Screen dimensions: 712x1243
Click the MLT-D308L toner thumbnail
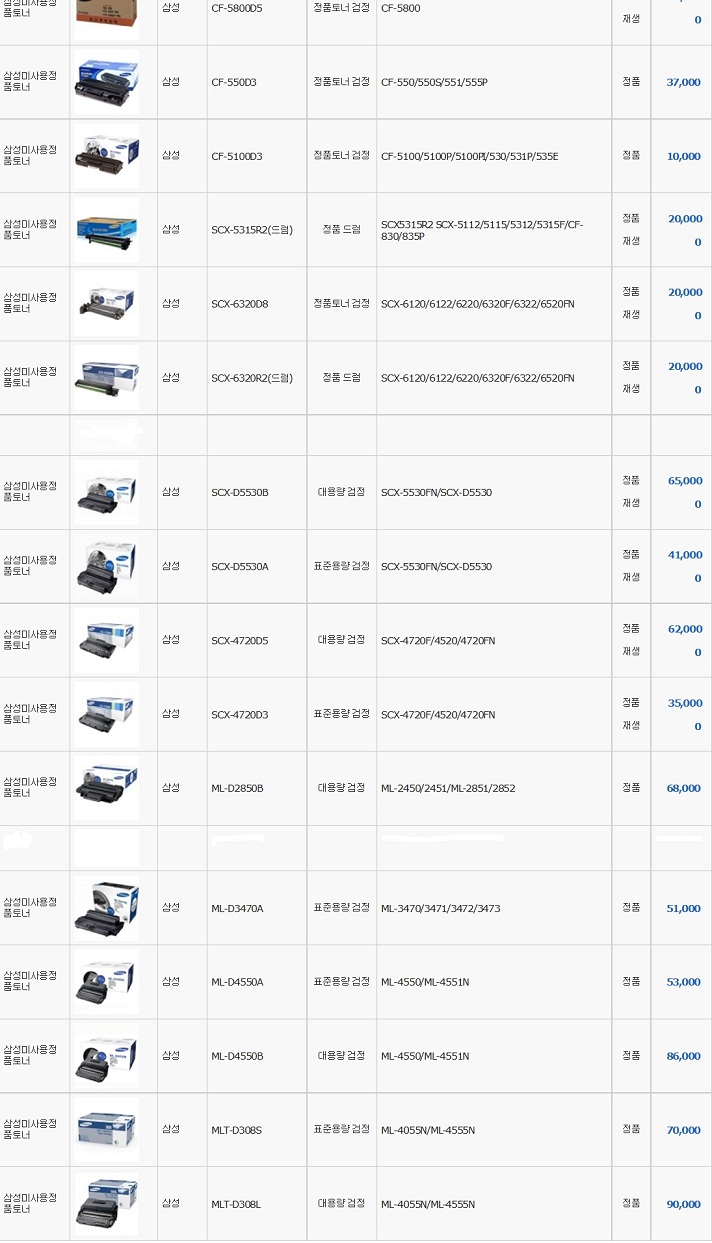click(x=106, y=1204)
